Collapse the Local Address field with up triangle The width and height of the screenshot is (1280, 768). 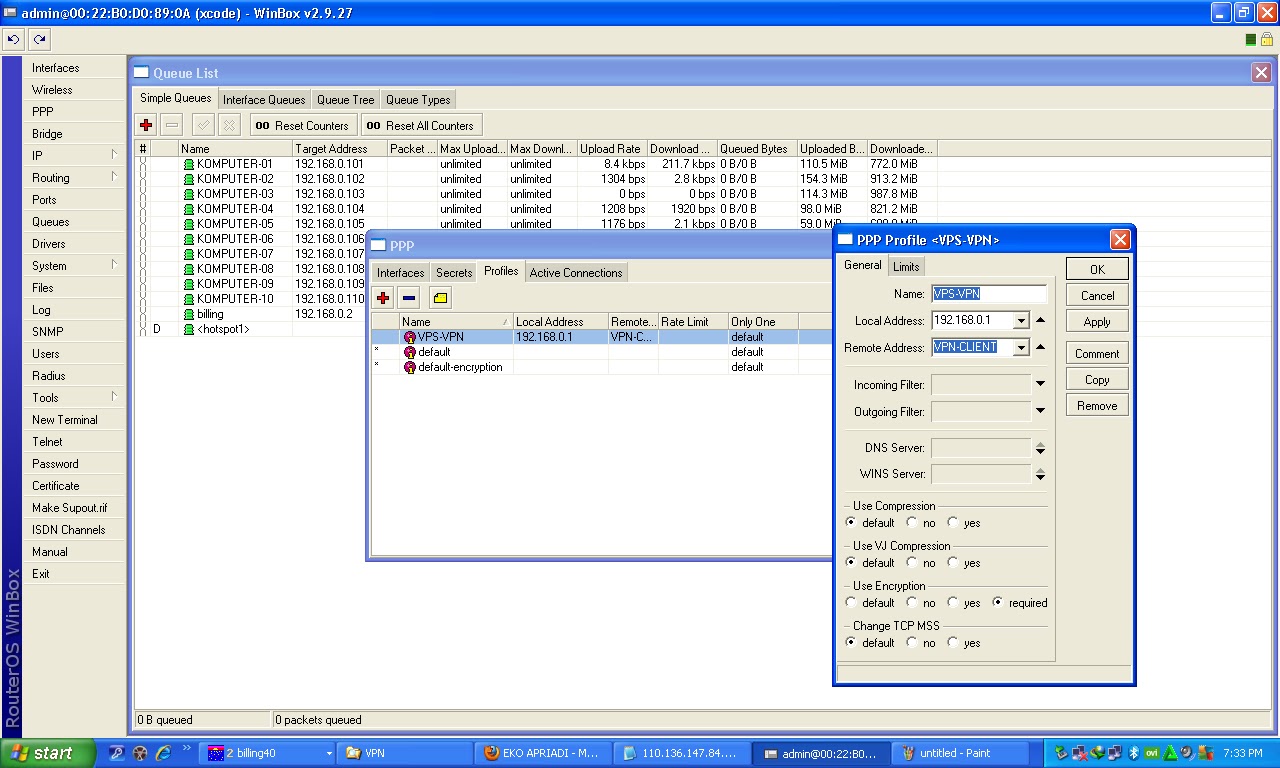coord(1040,321)
